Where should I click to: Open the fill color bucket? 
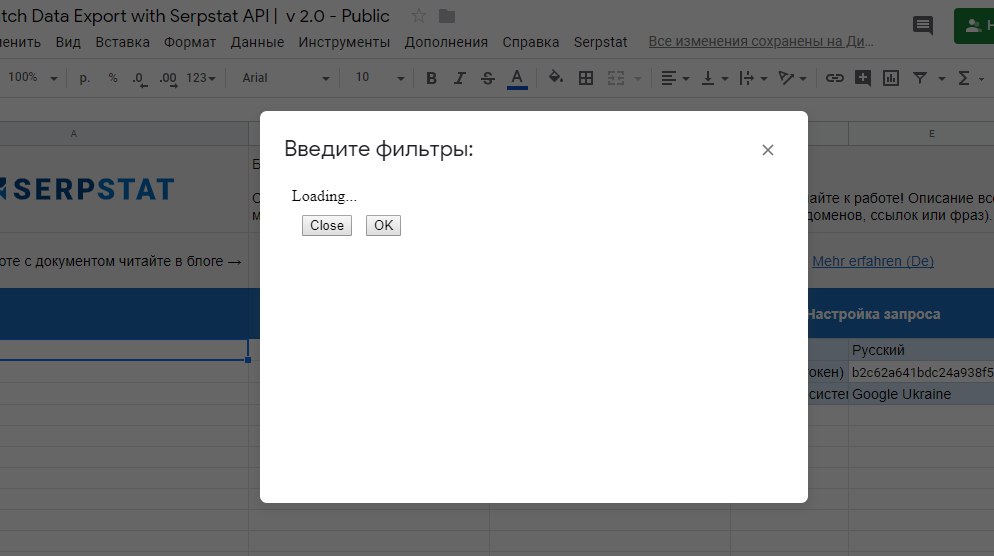click(x=555, y=77)
